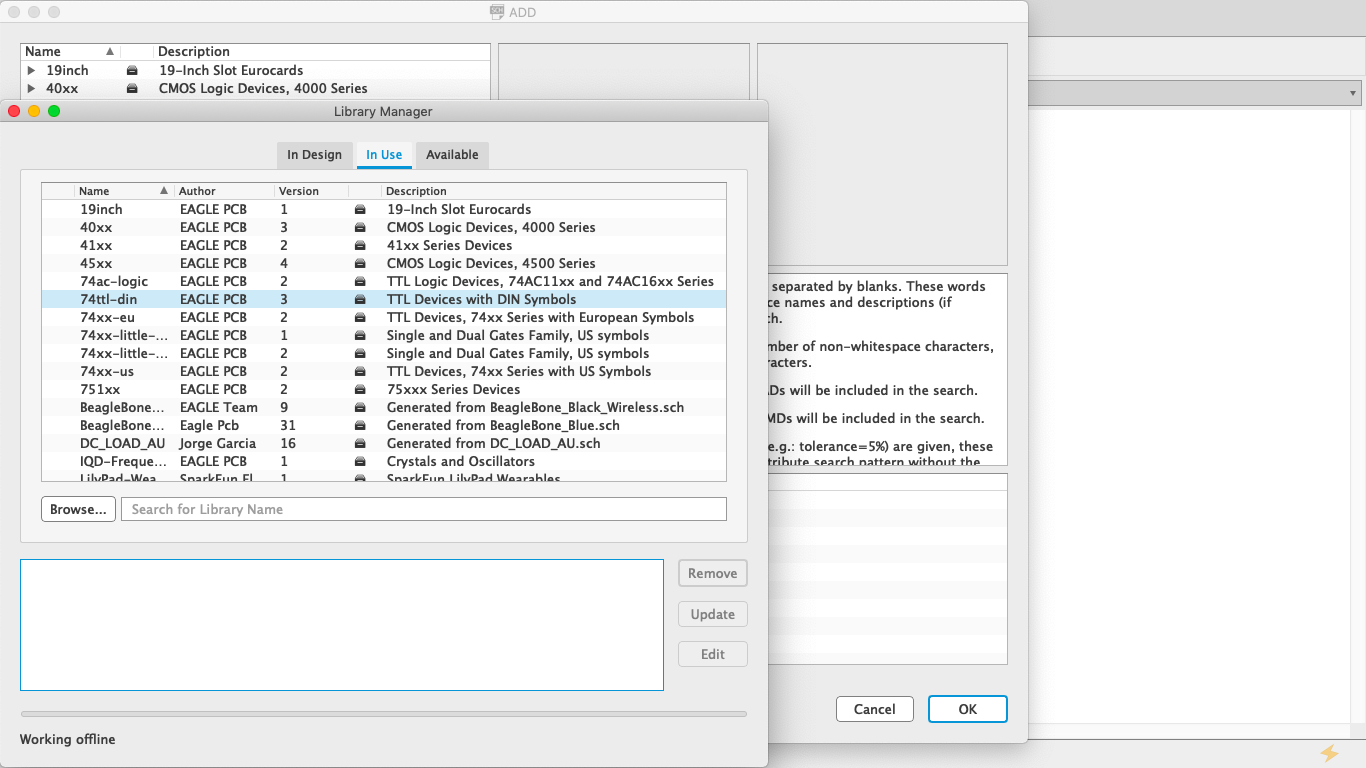The image size is (1366, 768).
Task: Select the 74xx-us library row
Action: tap(384, 372)
